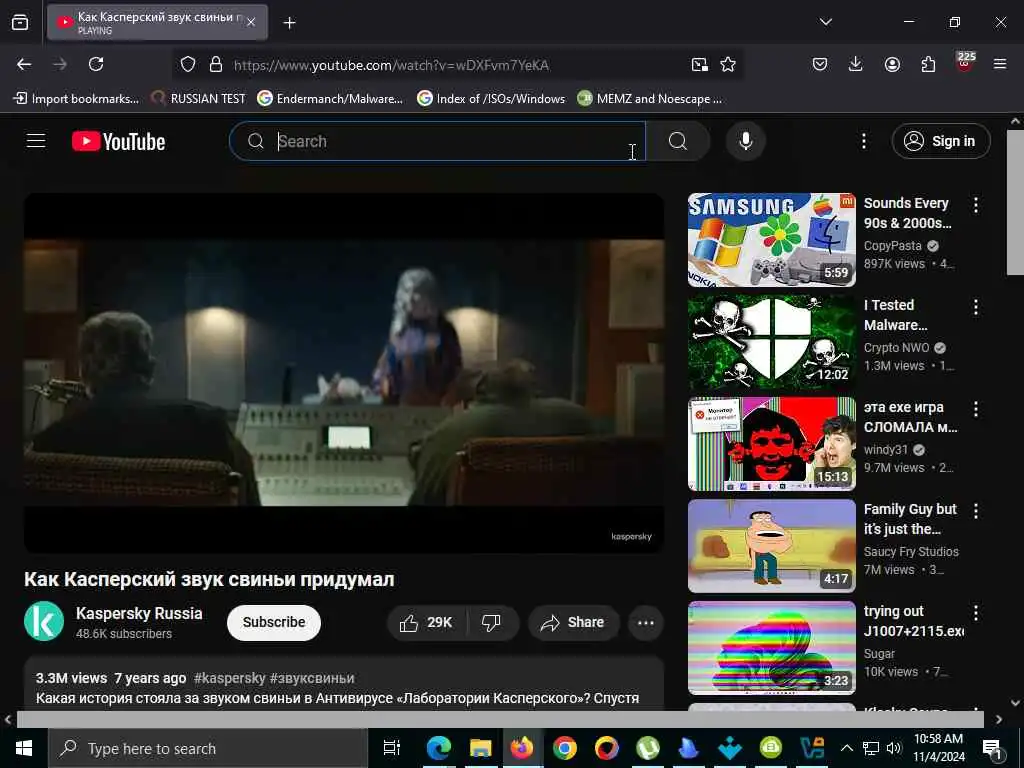Reload the current page
The height and width of the screenshot is (768, 1024).
point(96,64)
